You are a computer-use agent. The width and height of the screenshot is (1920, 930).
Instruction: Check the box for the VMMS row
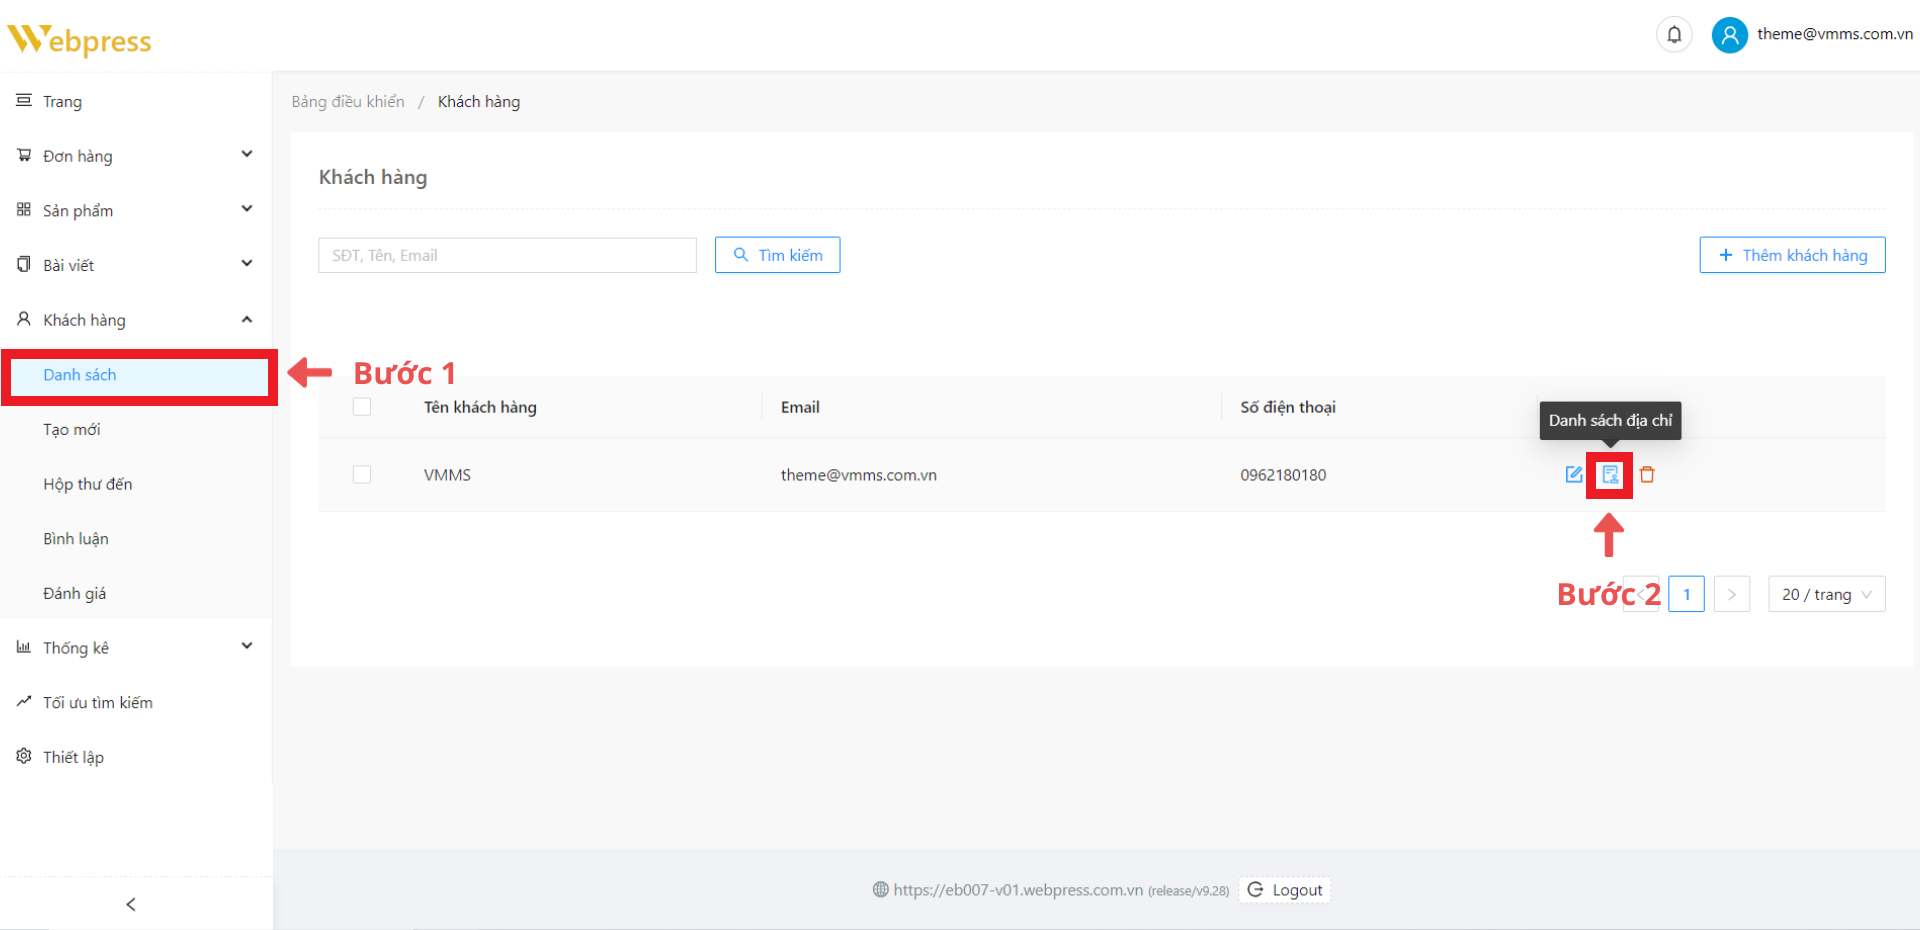point(362,474)
